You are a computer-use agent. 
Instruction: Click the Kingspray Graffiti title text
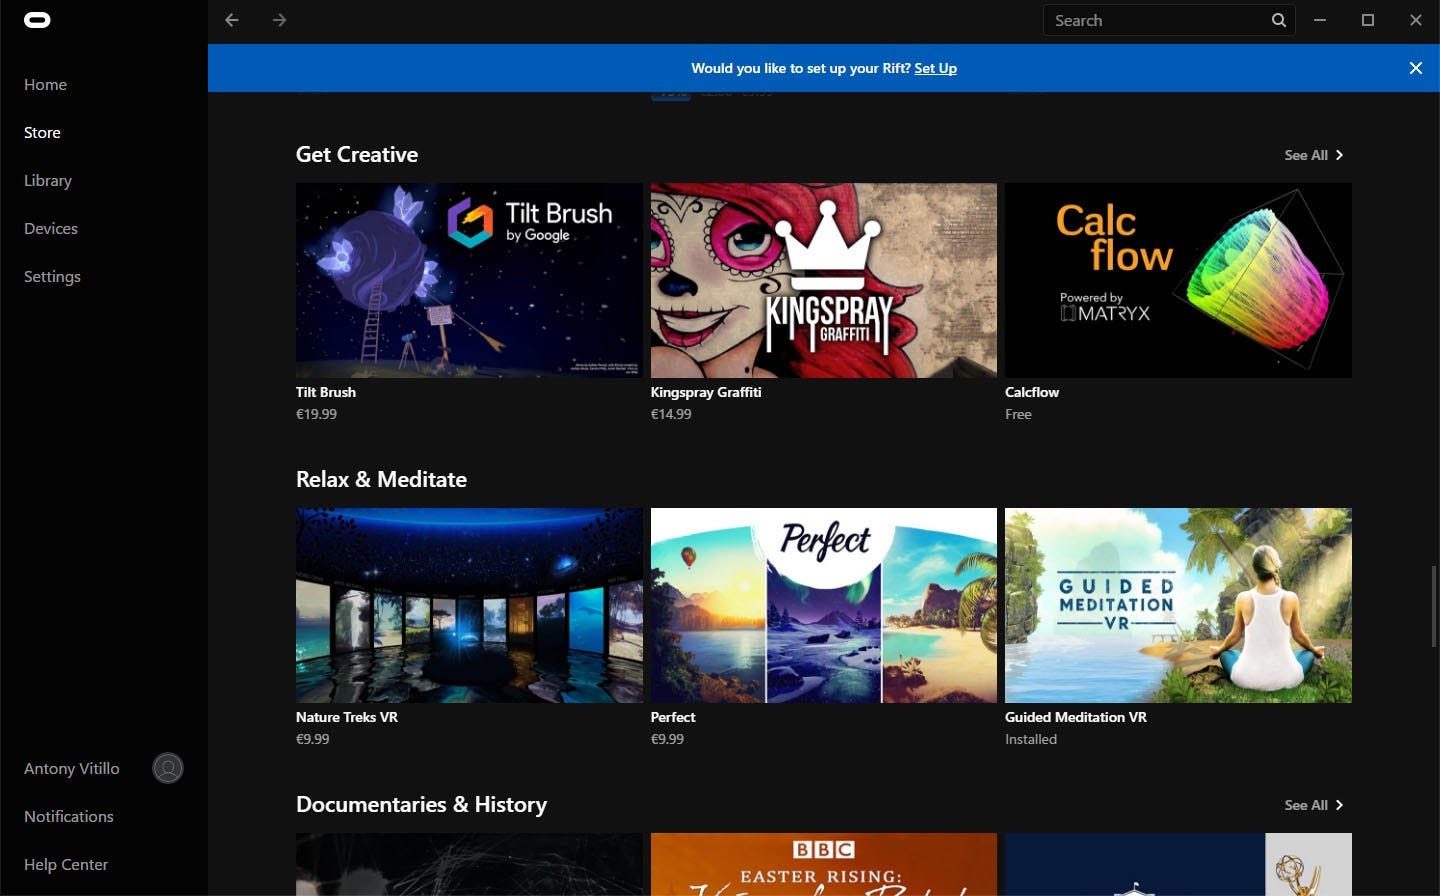click(x=706, y=392)
